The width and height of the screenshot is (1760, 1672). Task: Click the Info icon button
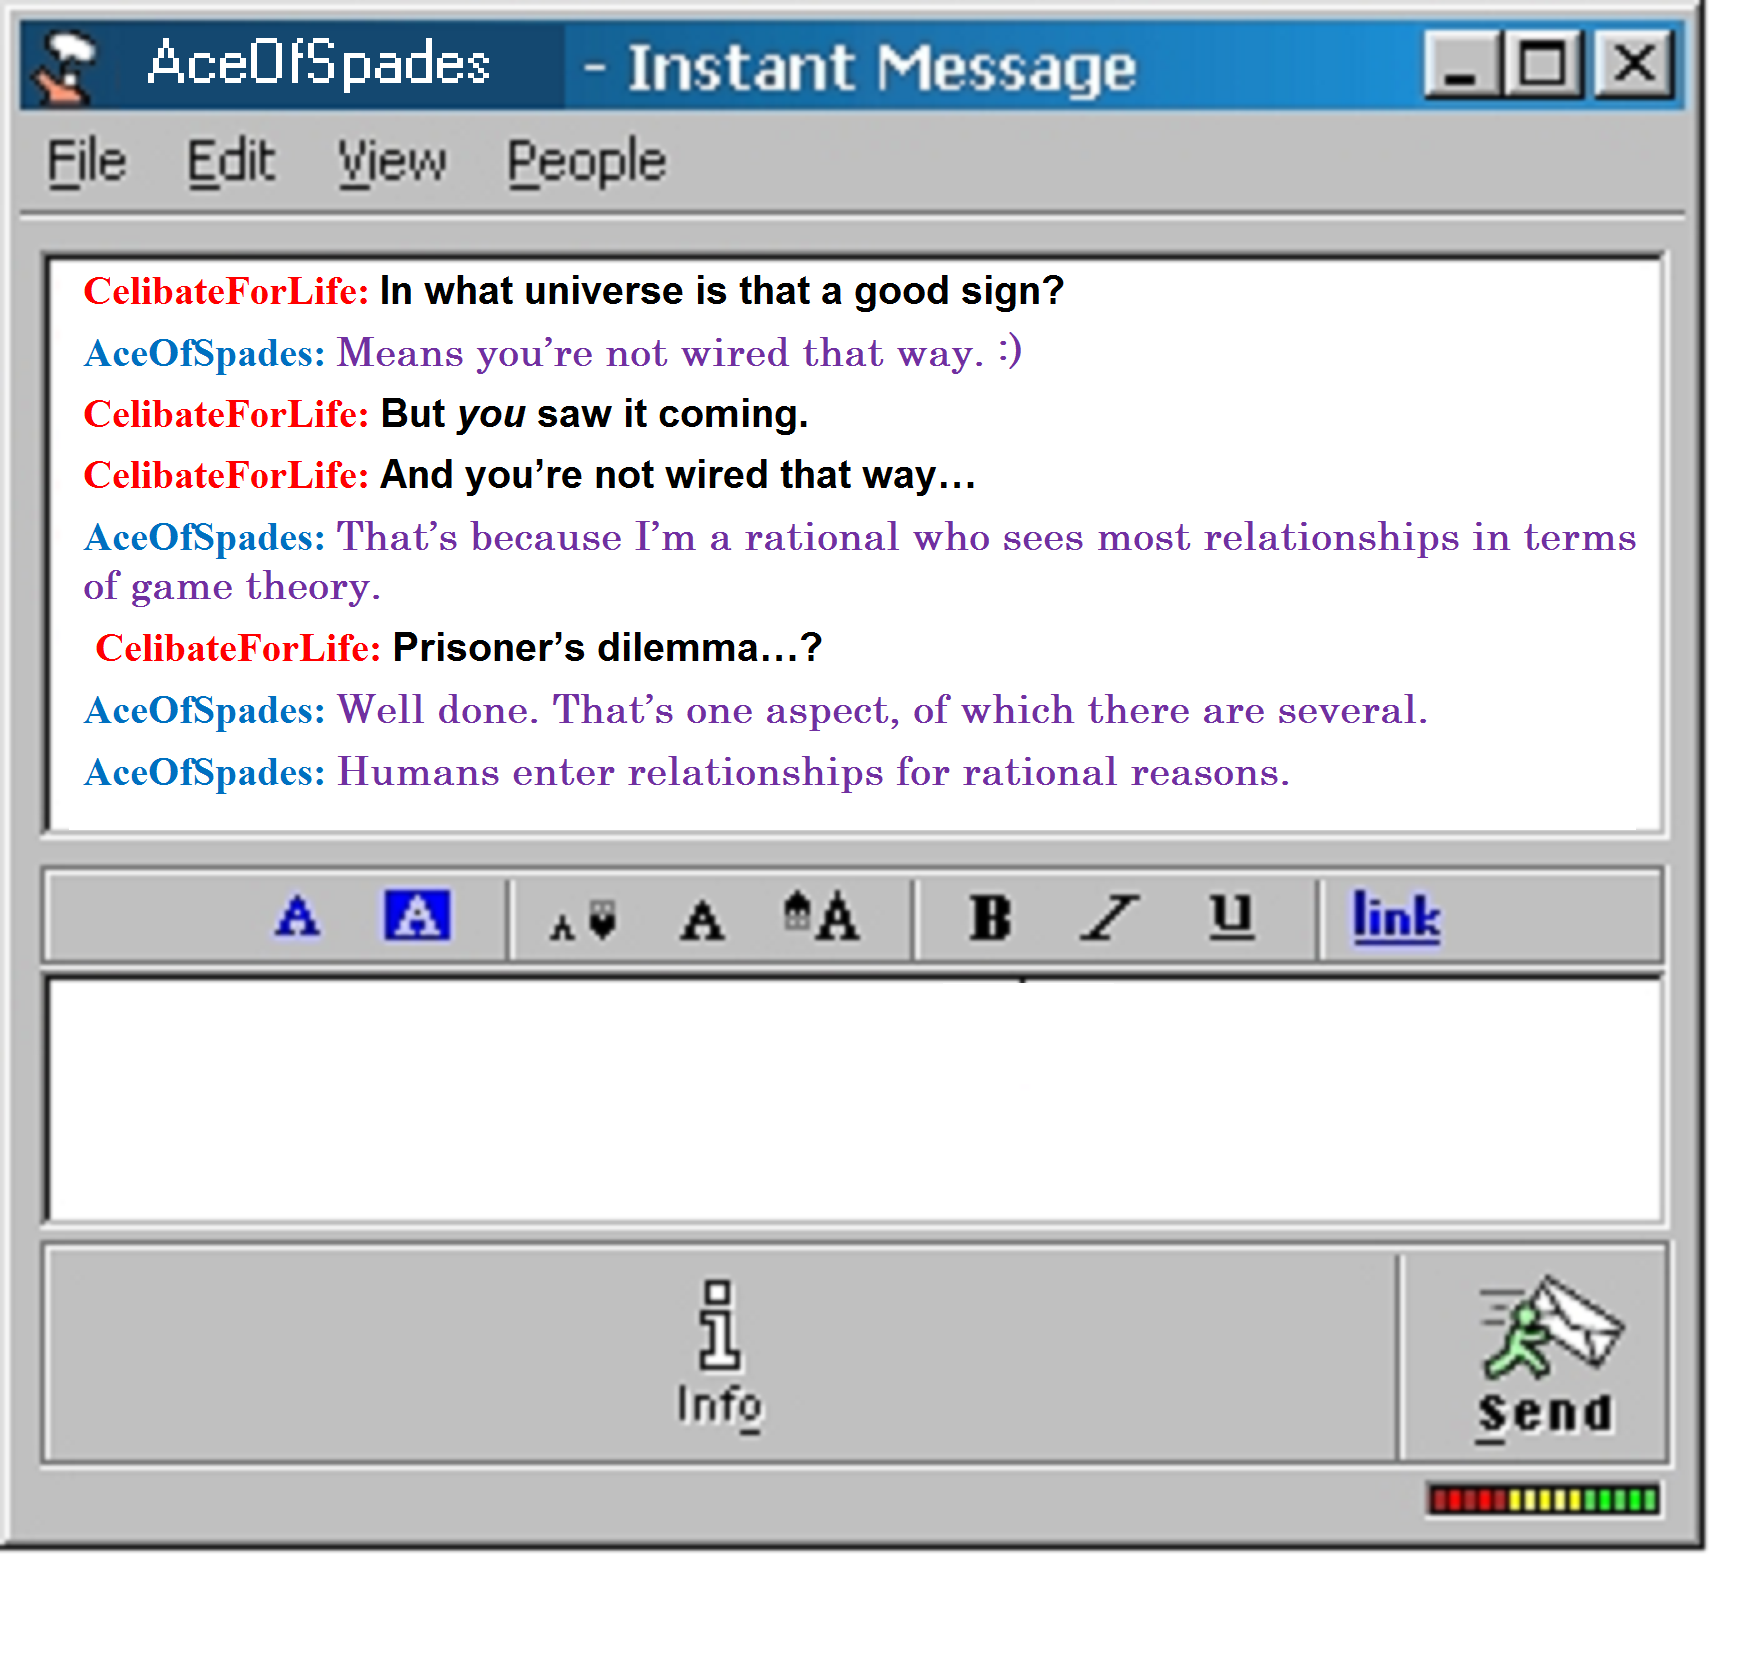pyautogui.click(x=719, y=1354)
